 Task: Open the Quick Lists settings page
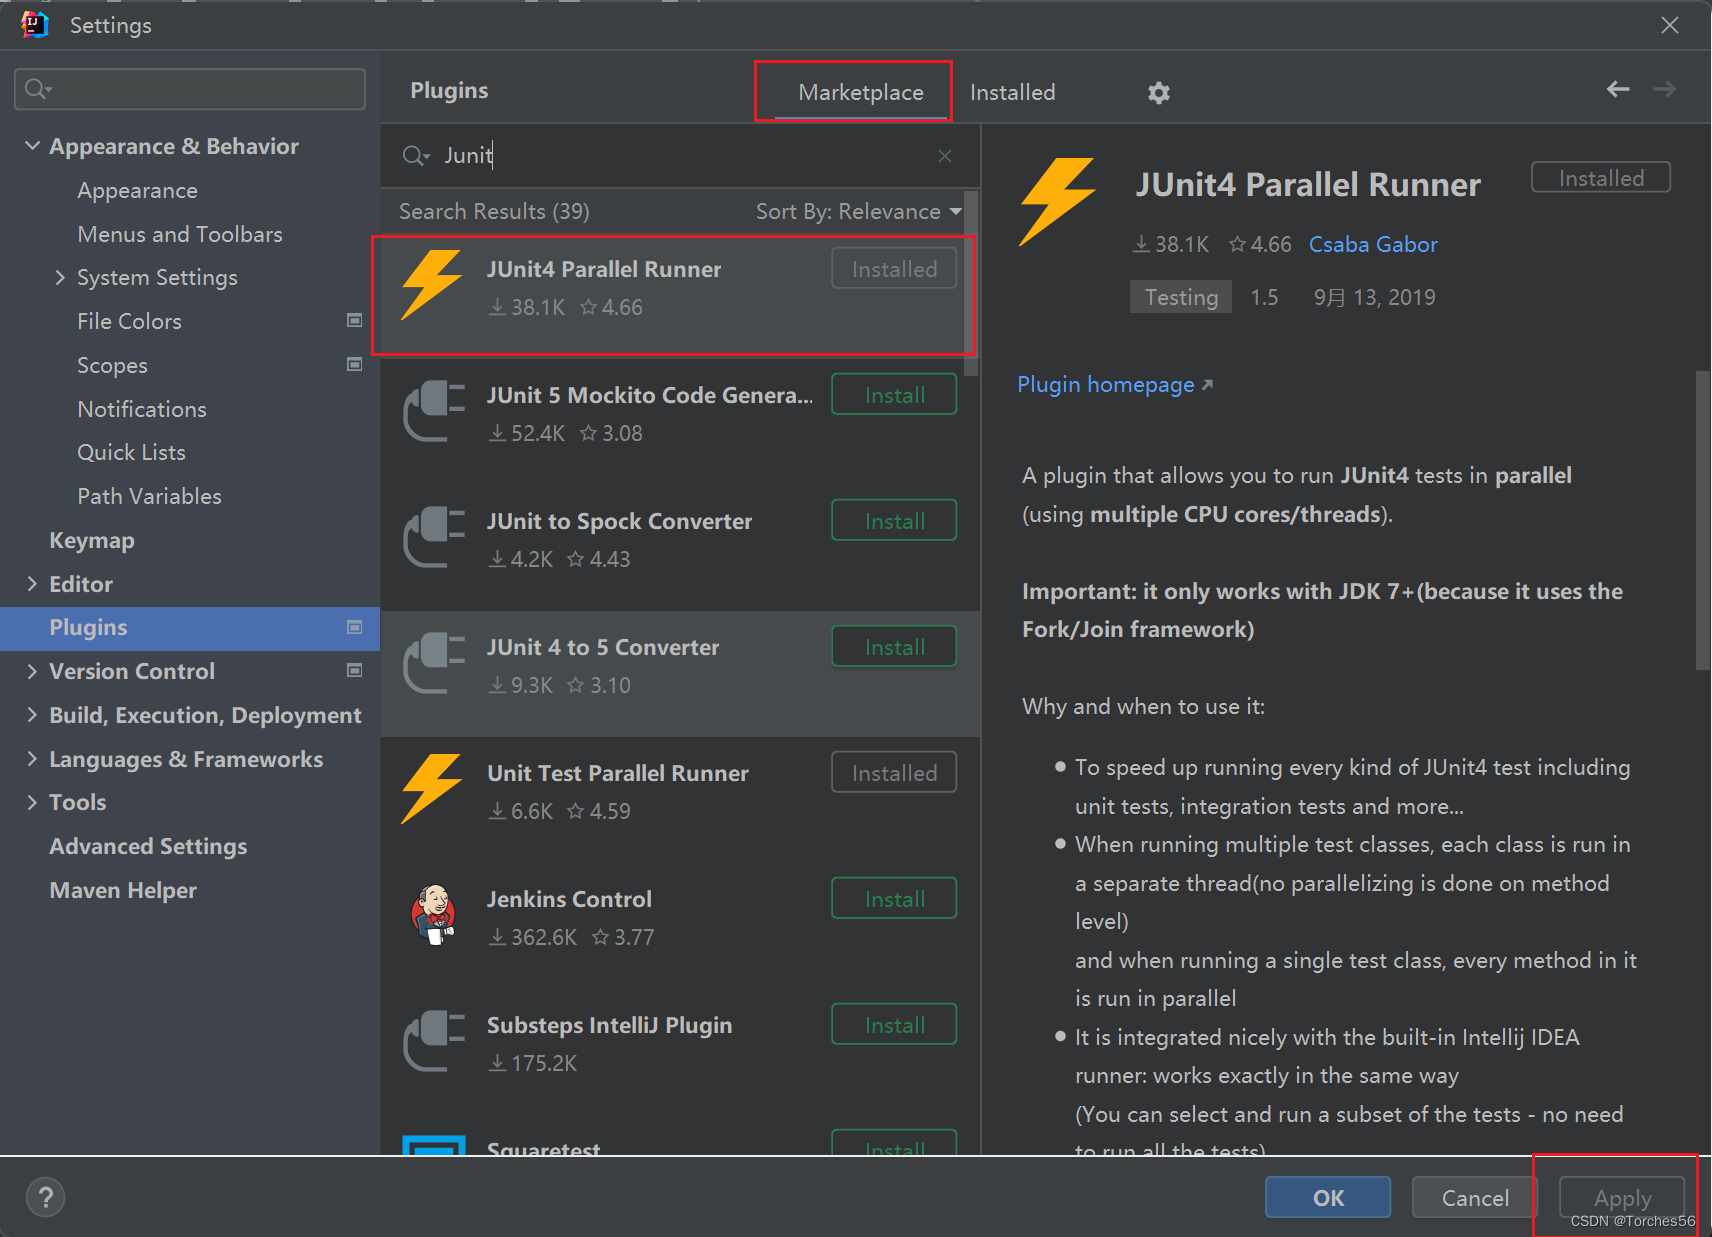tap(131, 452)
